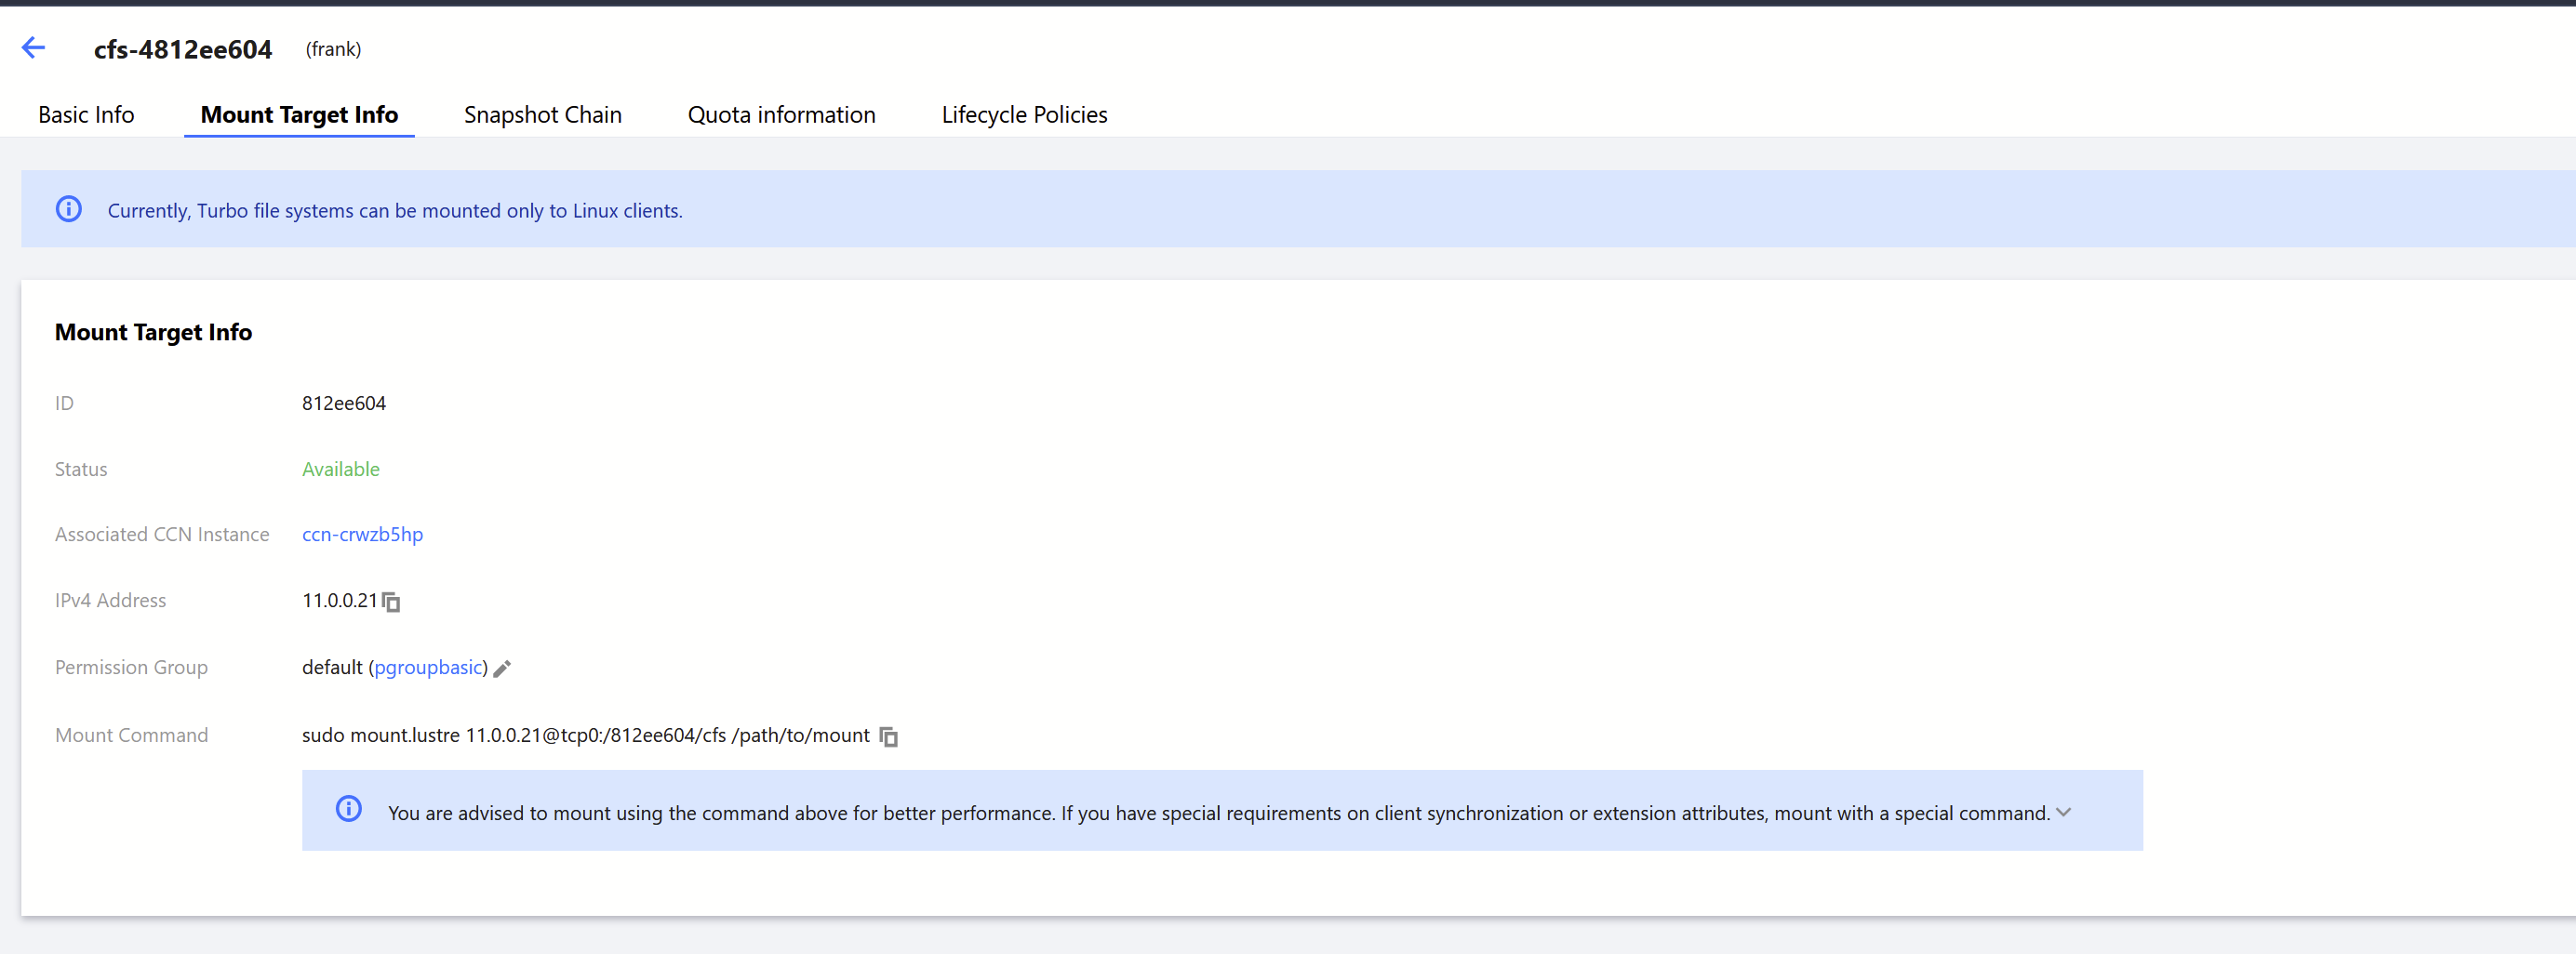Open the Snapshot Chain tab
The width and height of the screenshot is (2576, 954).
point(542,115)
